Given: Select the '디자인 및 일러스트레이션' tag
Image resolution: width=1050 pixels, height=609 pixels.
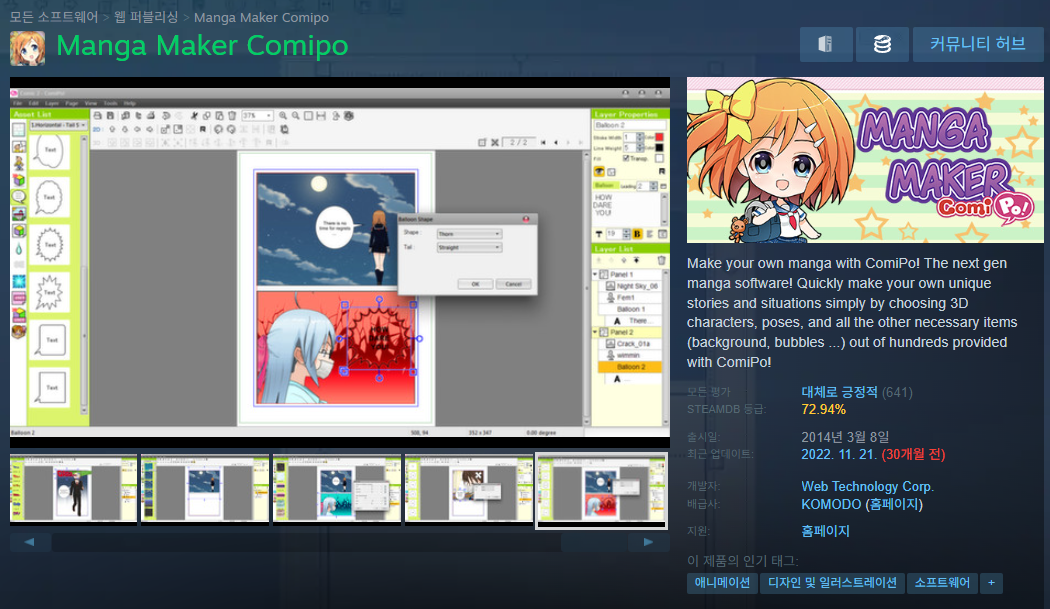Looking at the screenshot, I should click(x=832, y=583).
